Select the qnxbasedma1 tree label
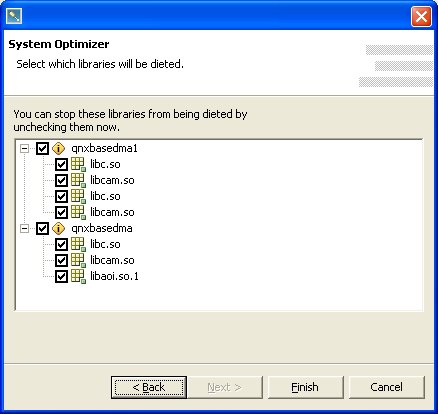 point(104,148)
